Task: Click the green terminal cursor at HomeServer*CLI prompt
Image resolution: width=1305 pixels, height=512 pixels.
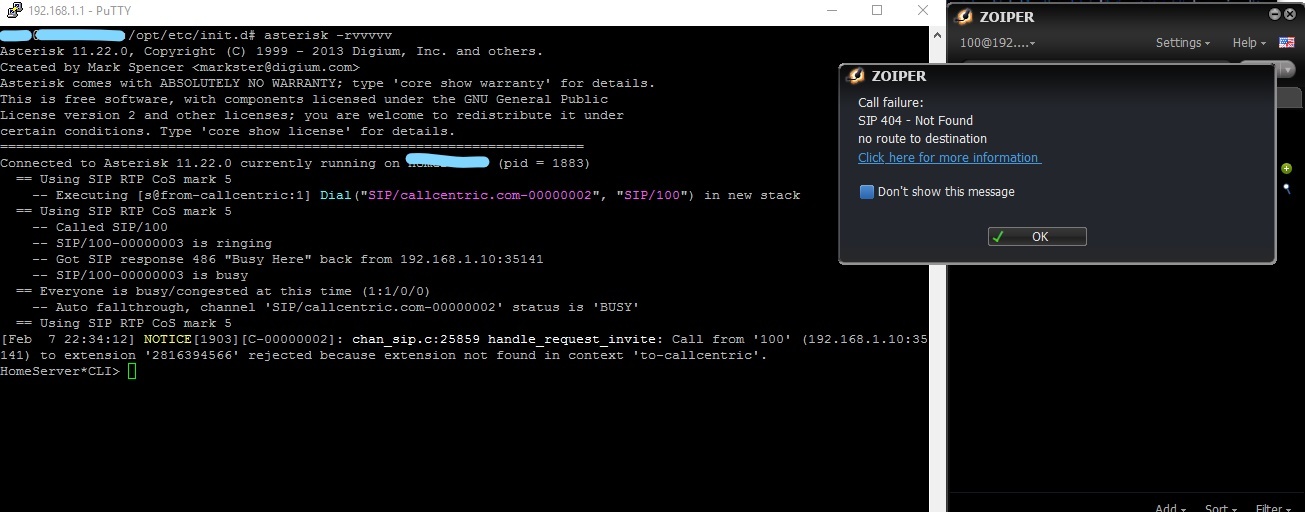Action: [x=132, y=371]
